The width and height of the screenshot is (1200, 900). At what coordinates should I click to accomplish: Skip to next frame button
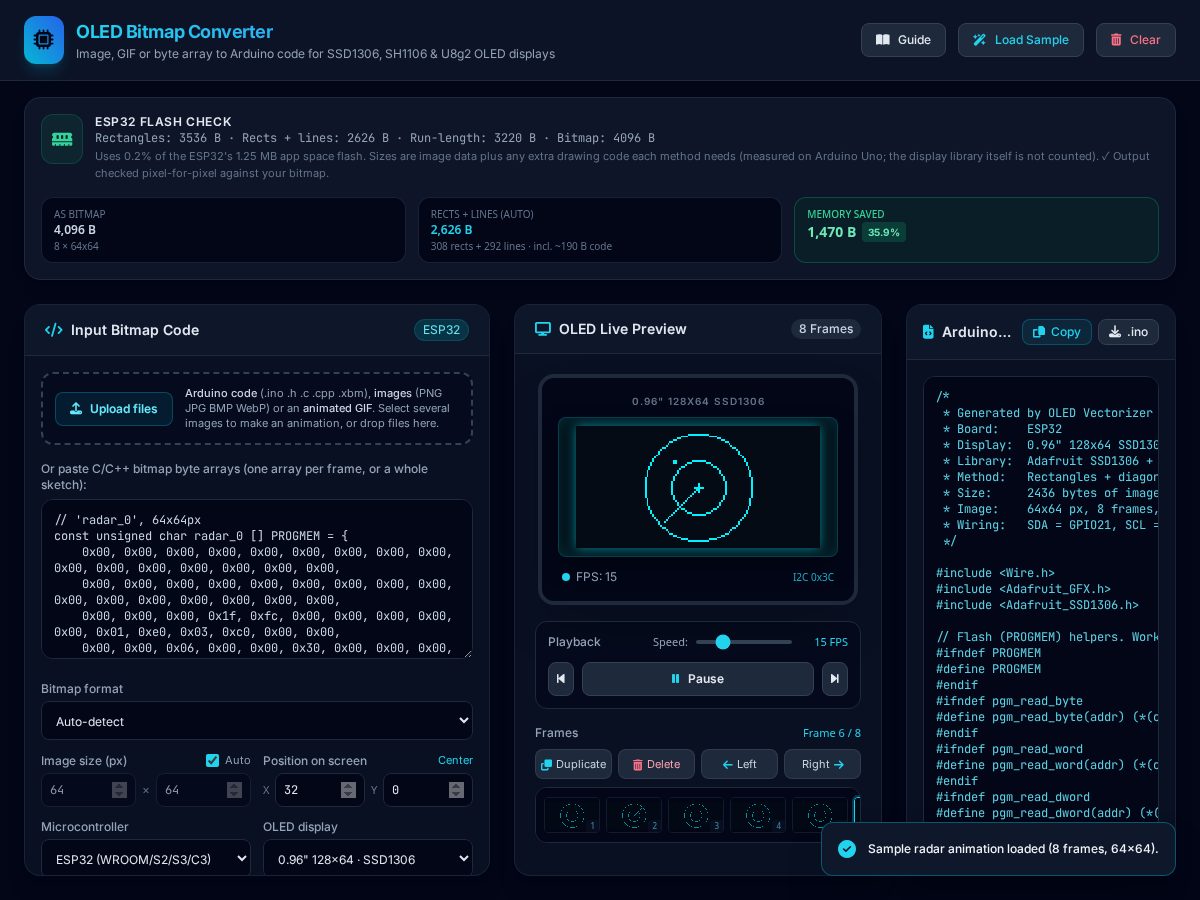[835, 679]
